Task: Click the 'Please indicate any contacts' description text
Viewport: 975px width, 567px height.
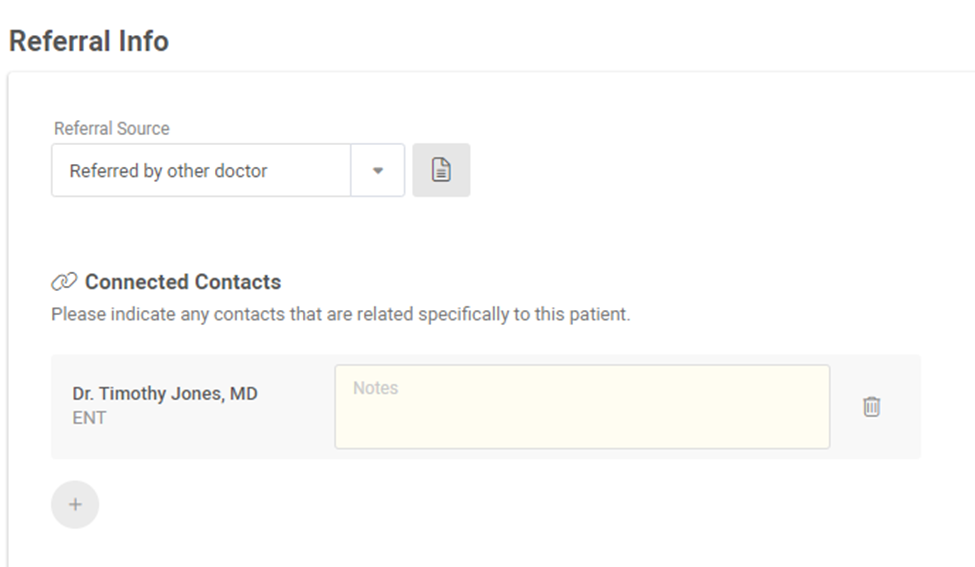Action: pyautogui.click(x=341, y=314)
